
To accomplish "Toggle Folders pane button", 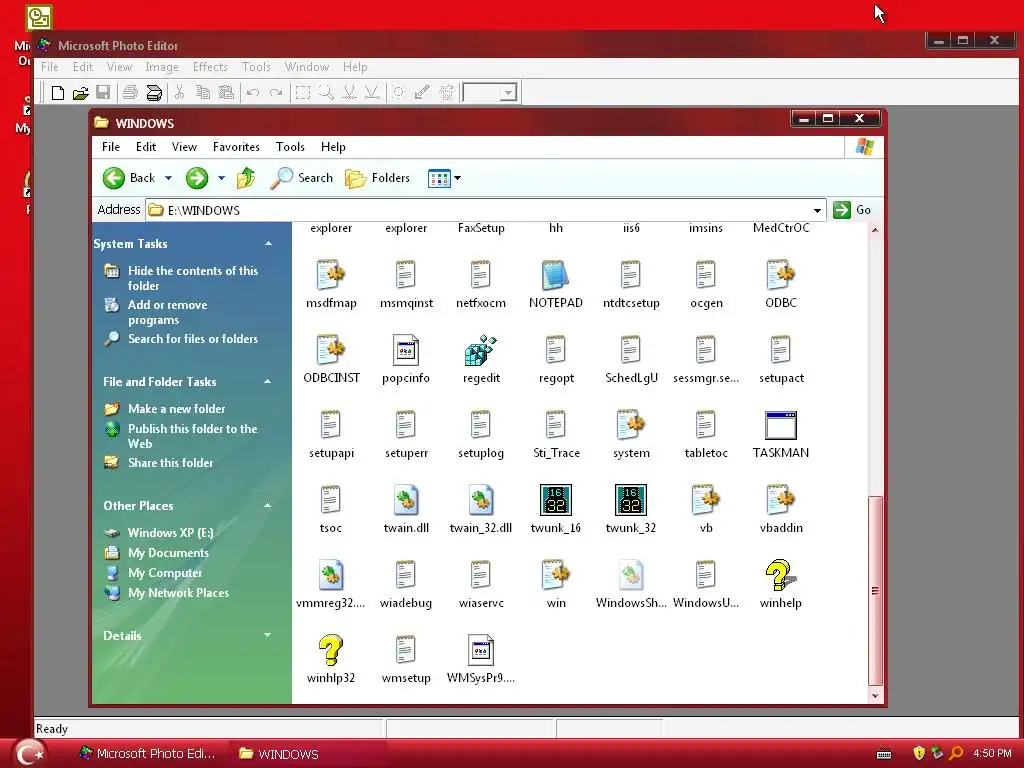I will coord(377,178).
